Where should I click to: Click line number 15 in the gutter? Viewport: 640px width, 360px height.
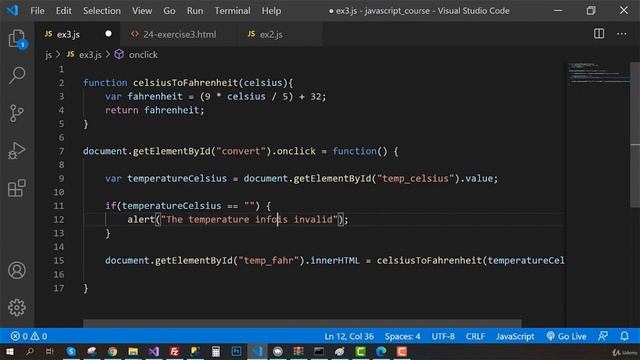click(59, 261)
